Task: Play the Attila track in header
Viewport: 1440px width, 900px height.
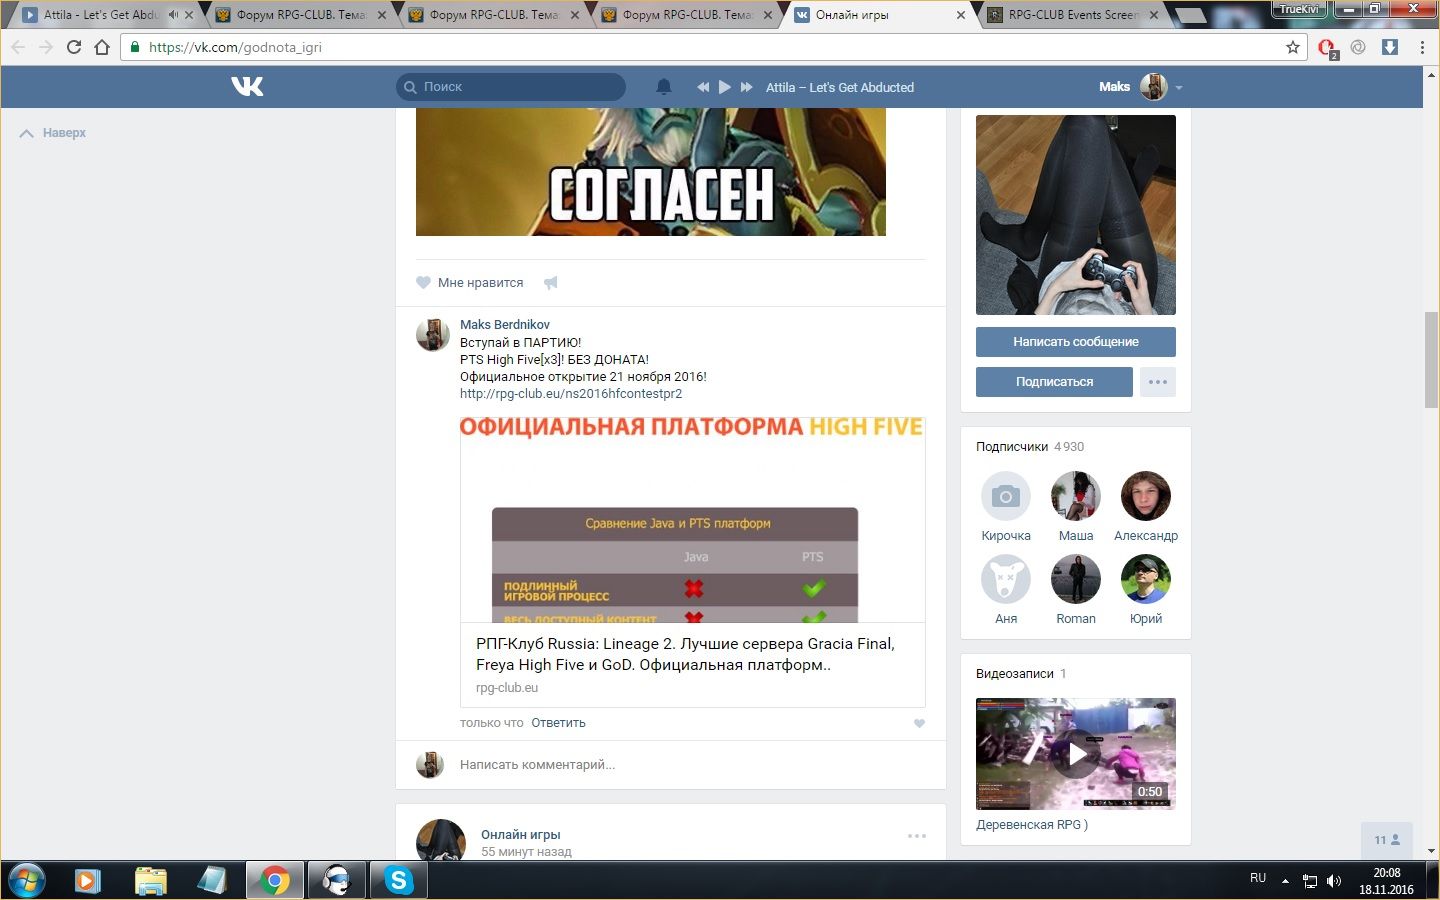Action: point(725,87)
